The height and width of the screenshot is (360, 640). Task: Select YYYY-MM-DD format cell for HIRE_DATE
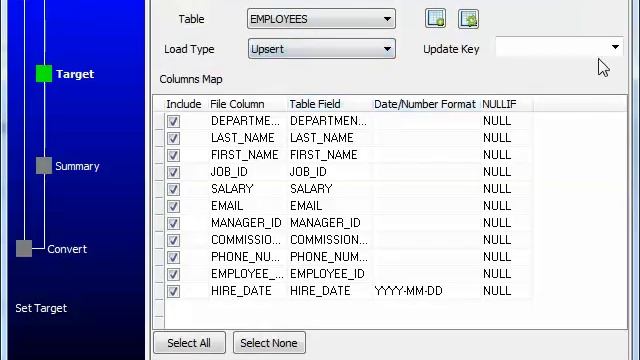tap(409, 291)
